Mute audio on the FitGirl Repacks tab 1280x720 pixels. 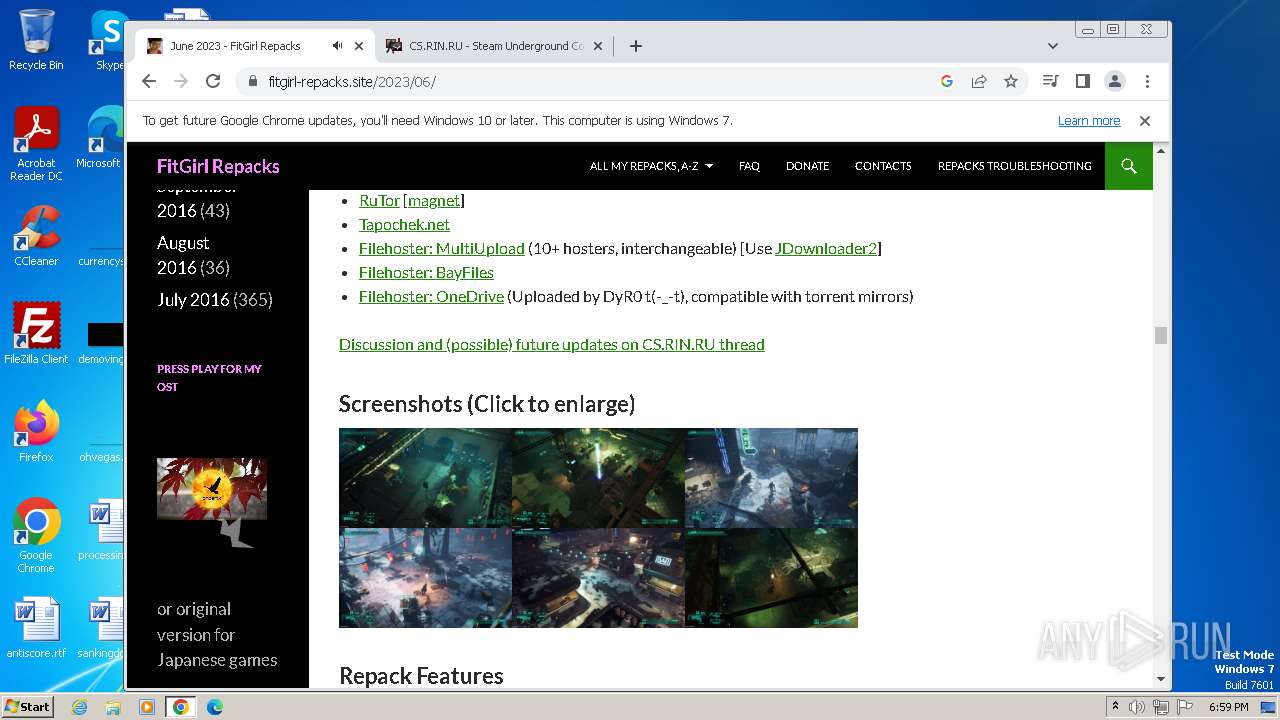tap(338, 46)
